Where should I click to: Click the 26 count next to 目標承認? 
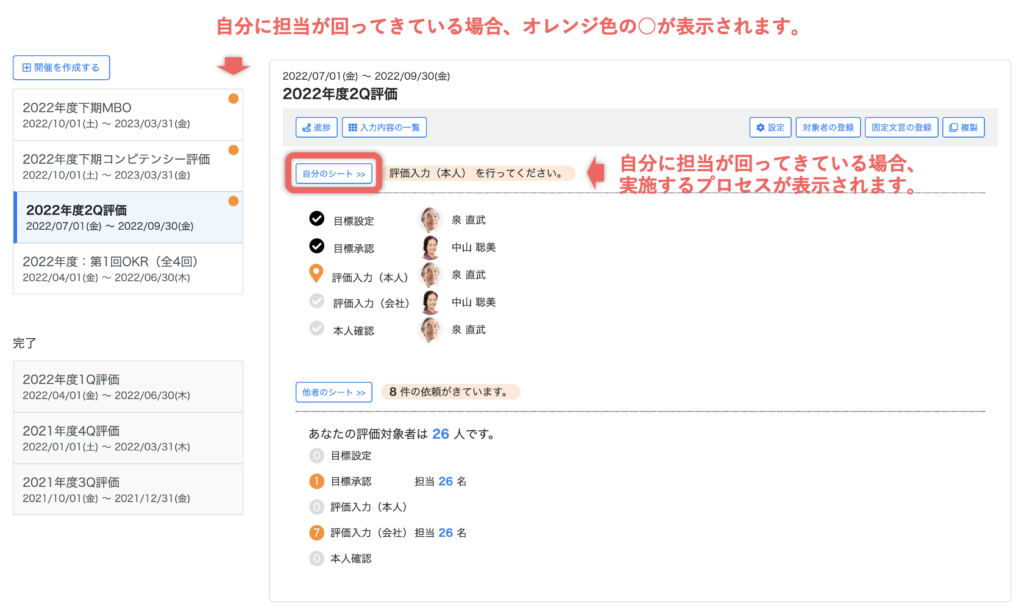coord(445,481)
